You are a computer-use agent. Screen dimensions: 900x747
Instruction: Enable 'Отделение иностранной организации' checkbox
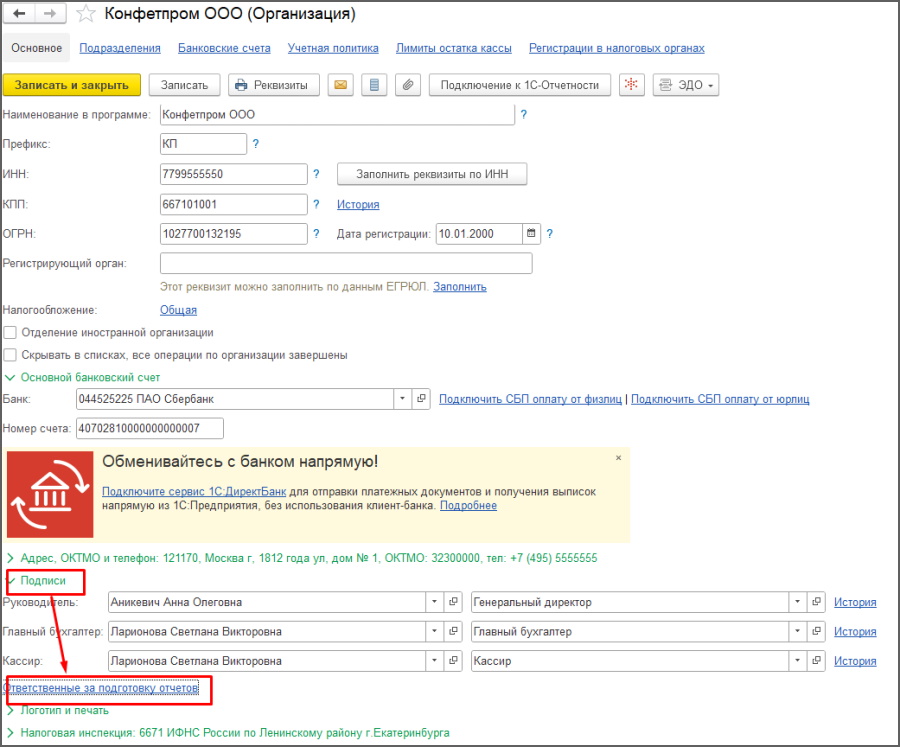coord(10,332)
